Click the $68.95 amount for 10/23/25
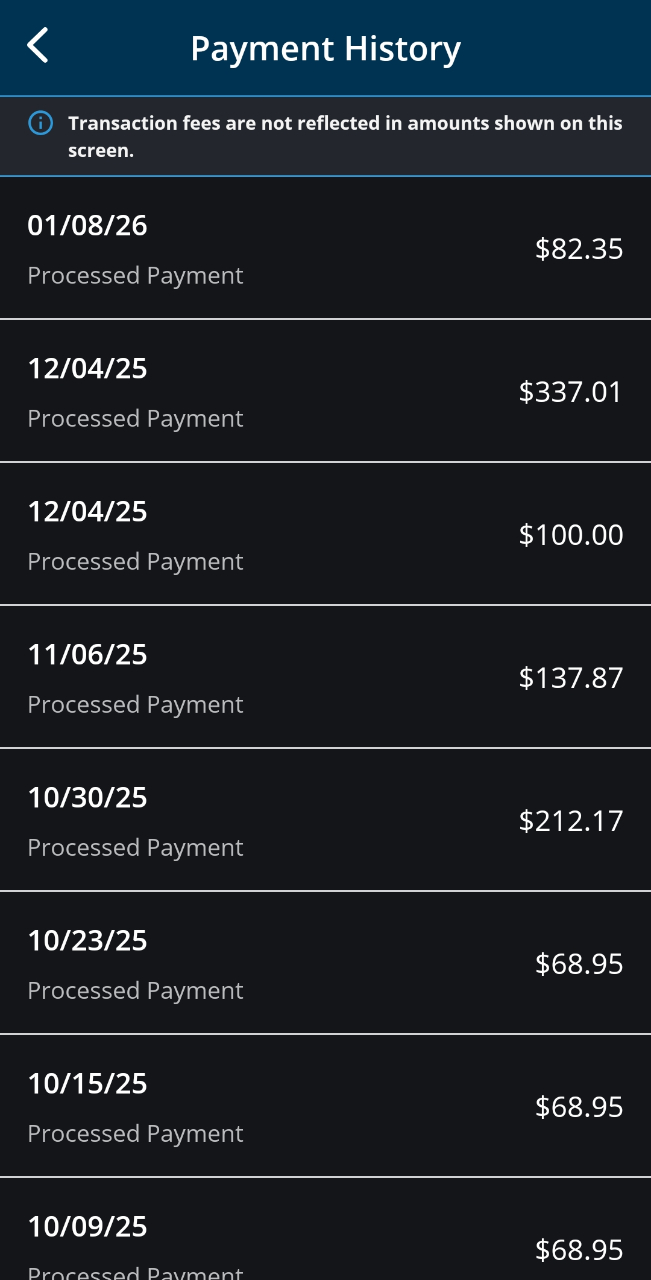The width and height of the screenshot is (651, 1280). 579,964
